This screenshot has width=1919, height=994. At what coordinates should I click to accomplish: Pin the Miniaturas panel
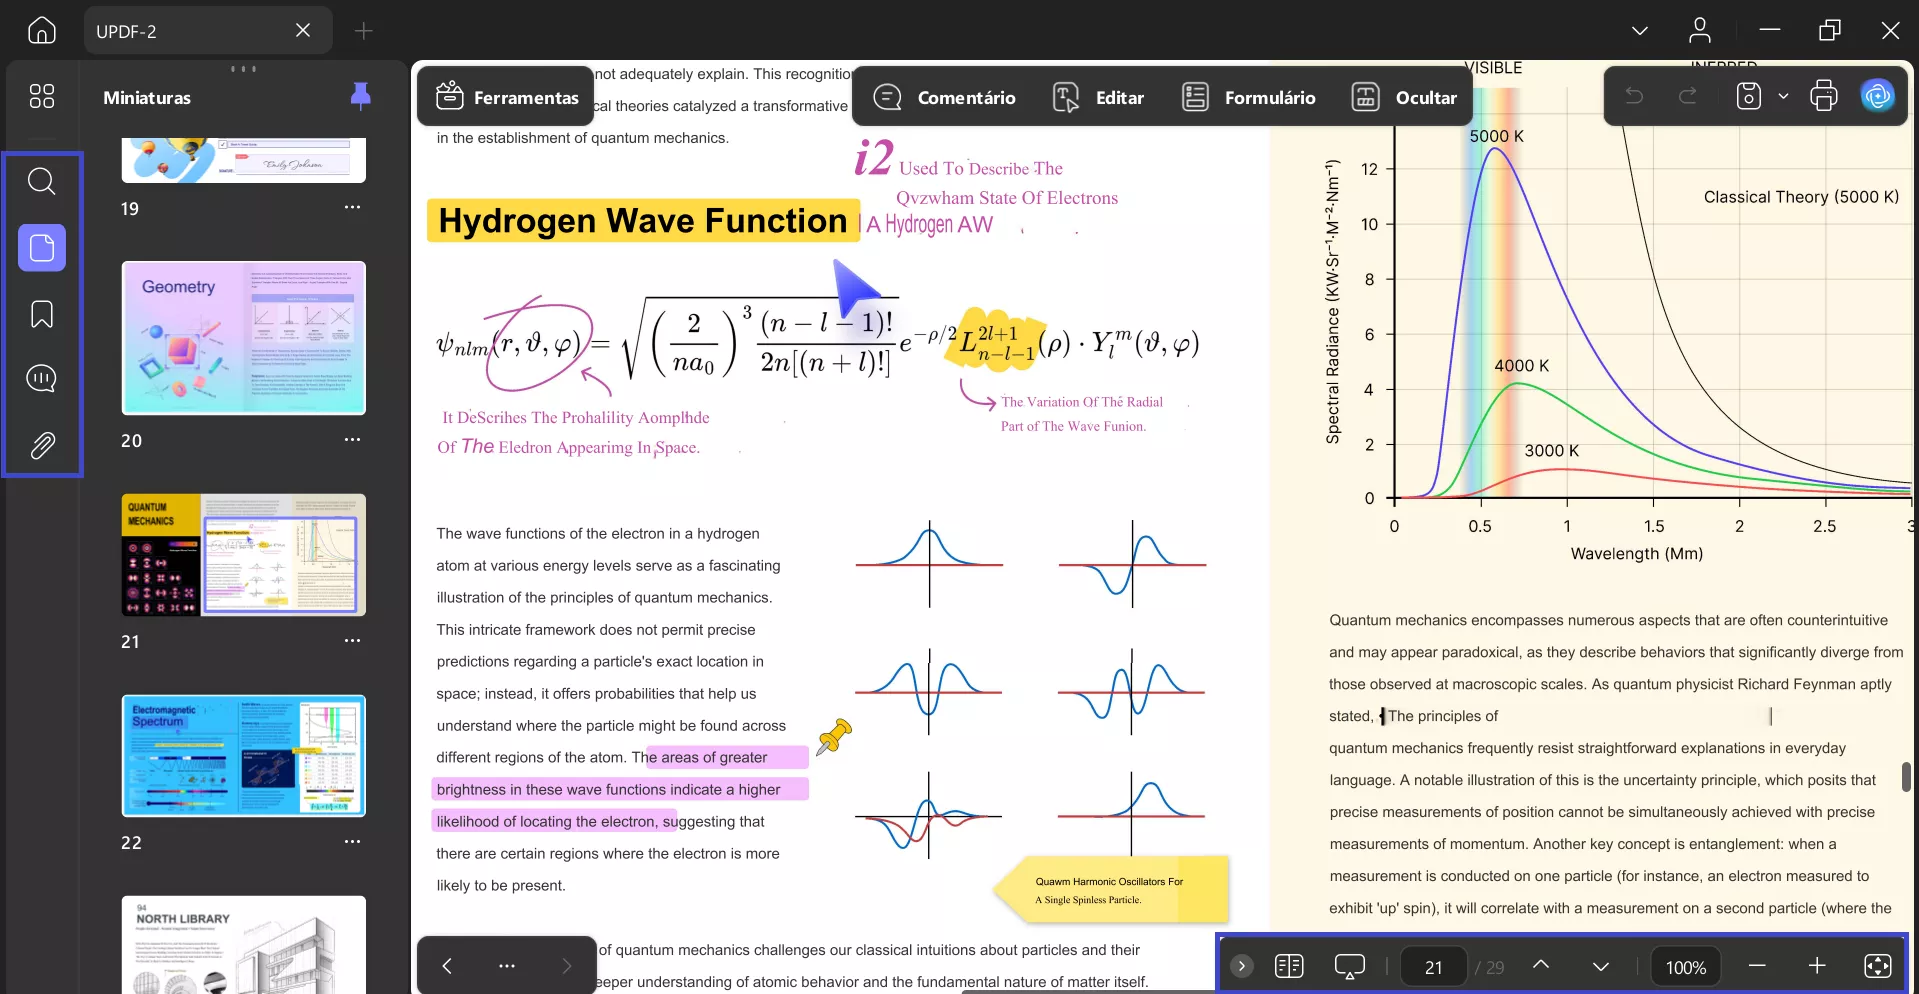(x=360, y=96)
